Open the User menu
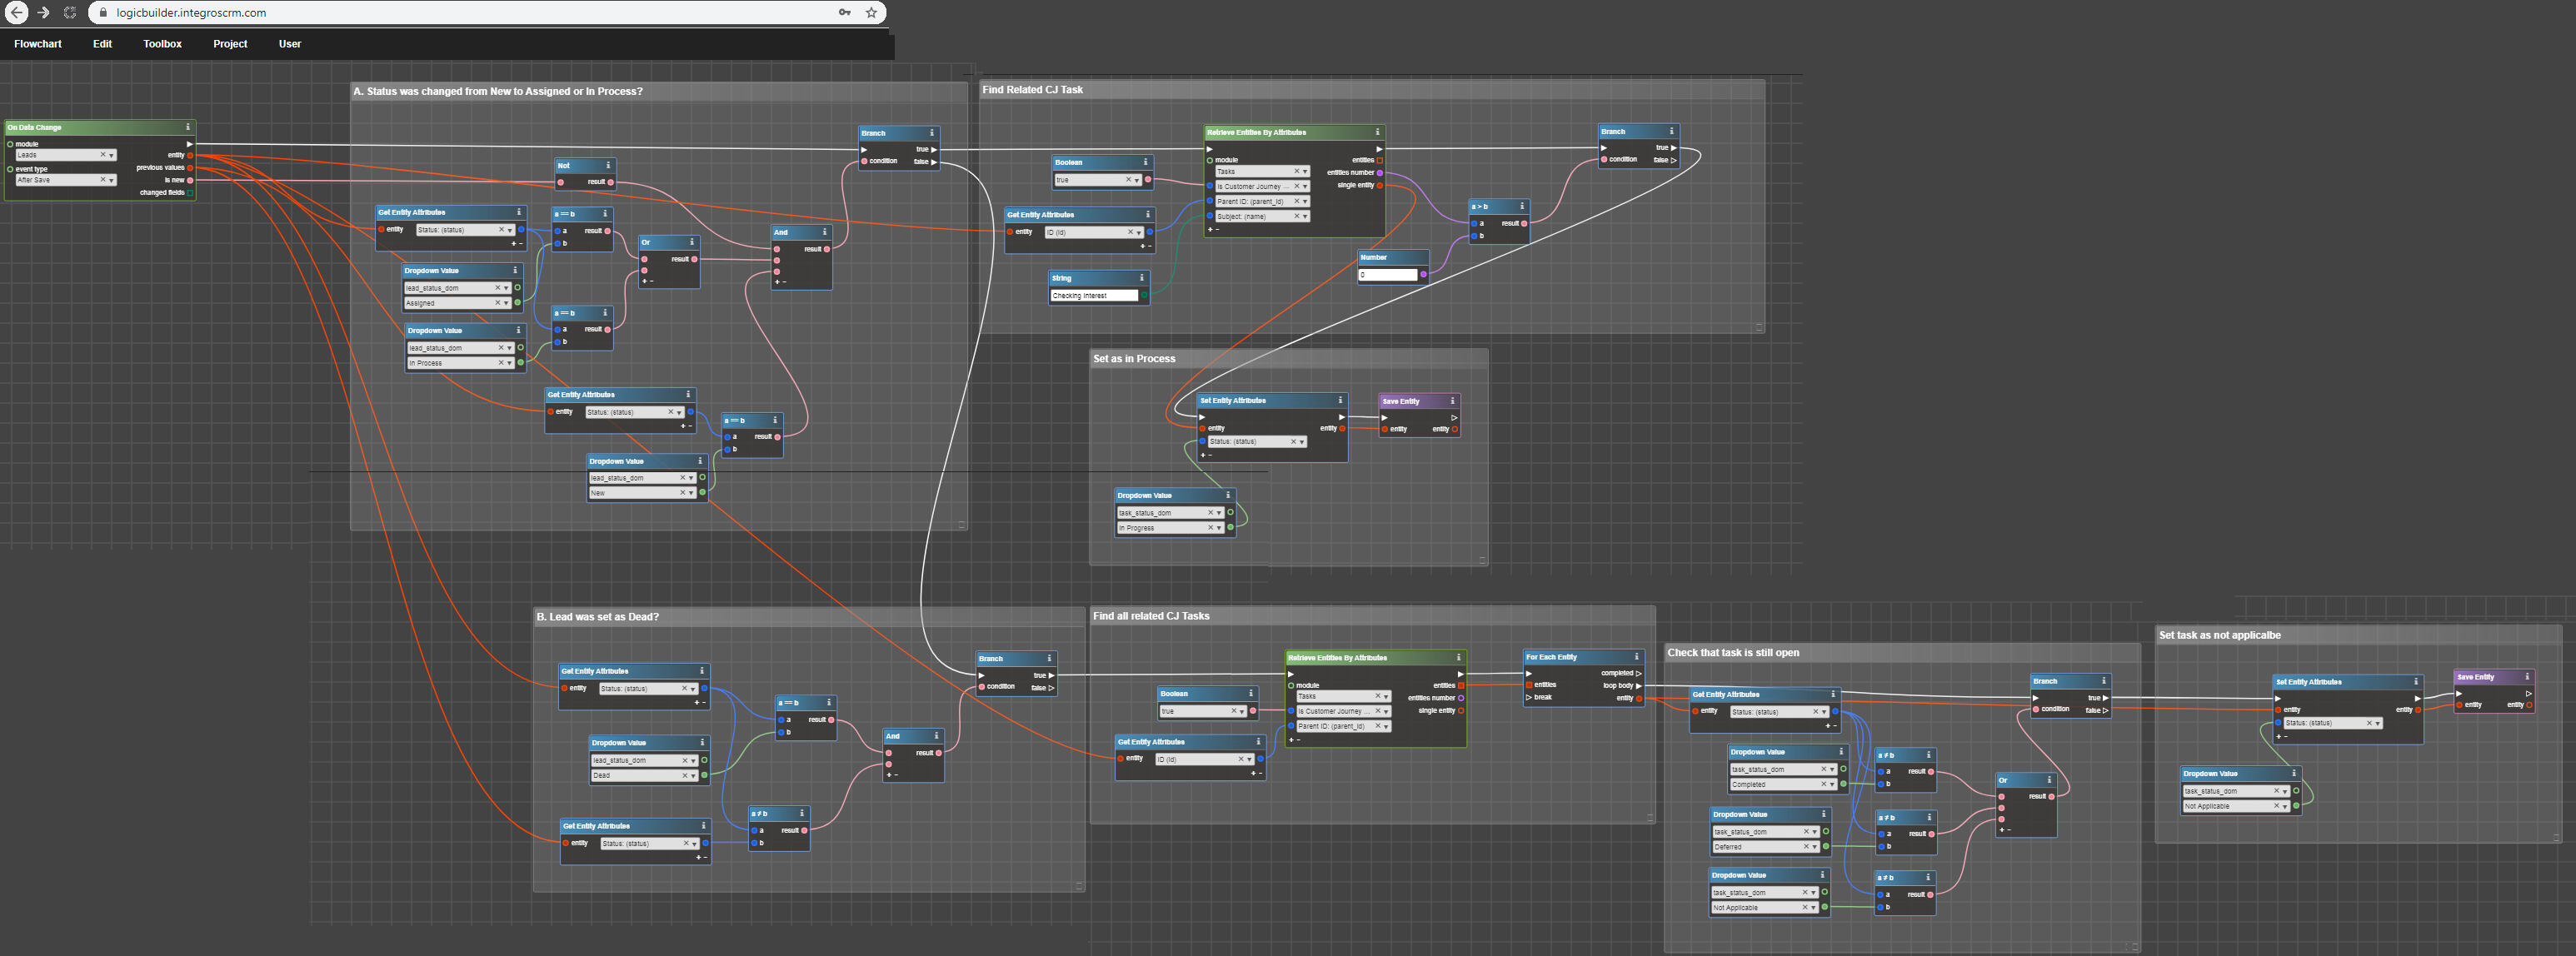 [290, 44]
